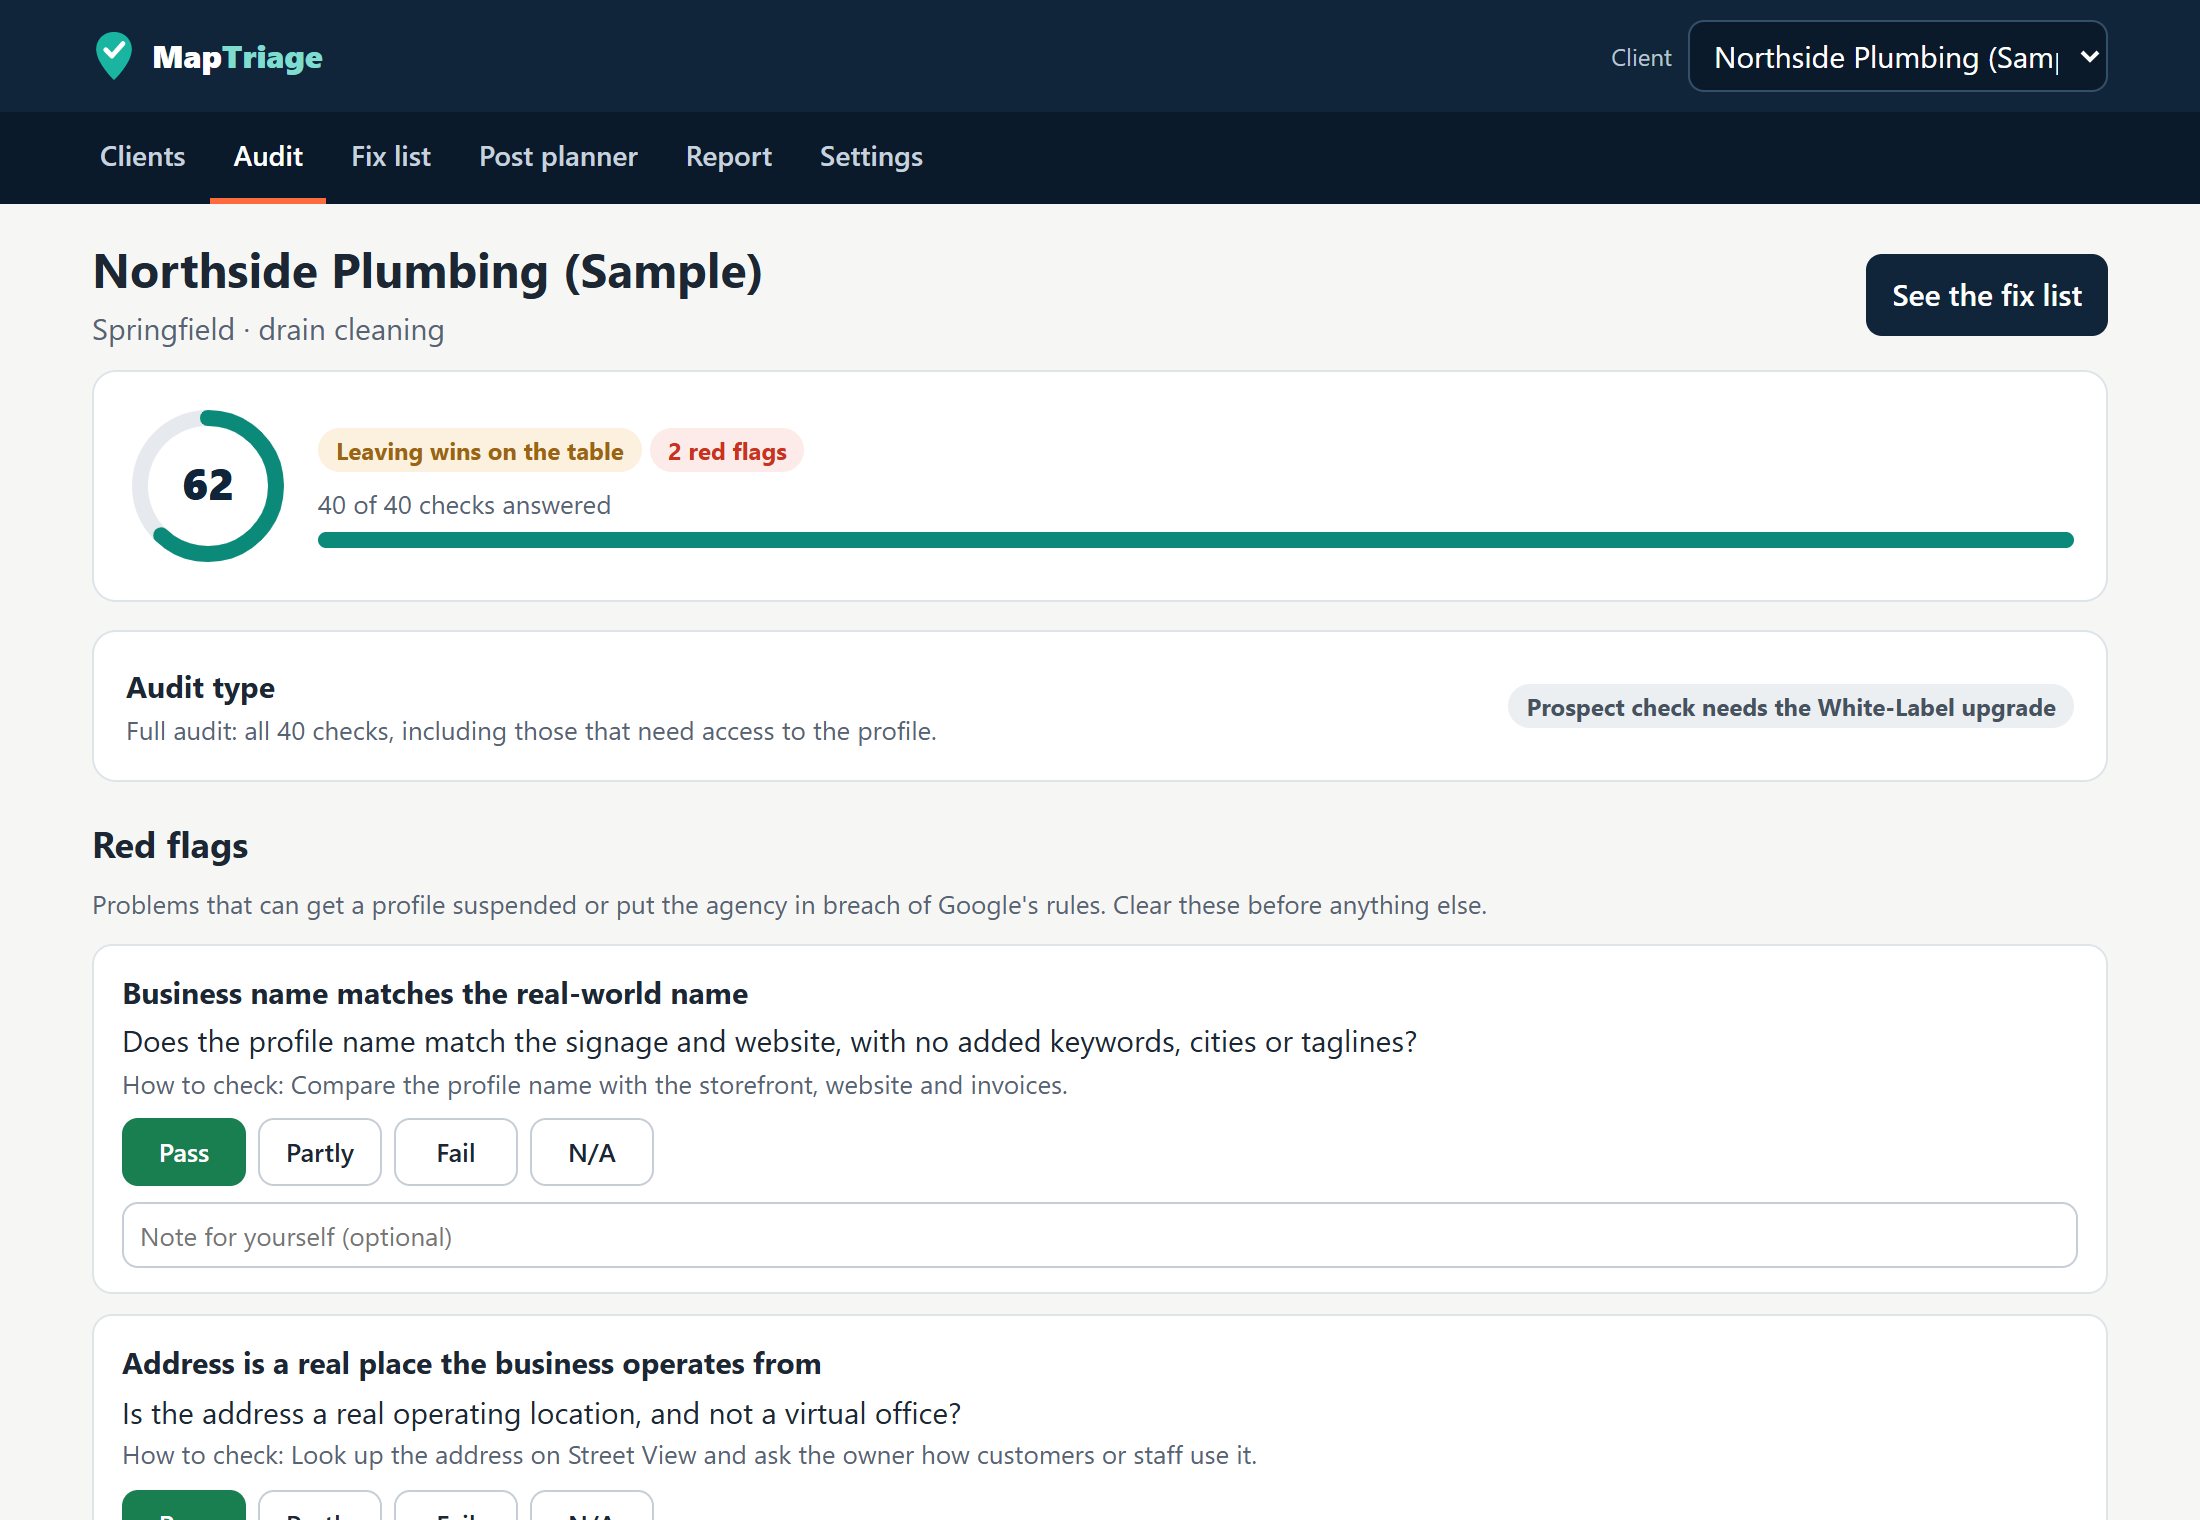Mark business name check as Partly
2200x1520 pixels.
click(320, 1152)
